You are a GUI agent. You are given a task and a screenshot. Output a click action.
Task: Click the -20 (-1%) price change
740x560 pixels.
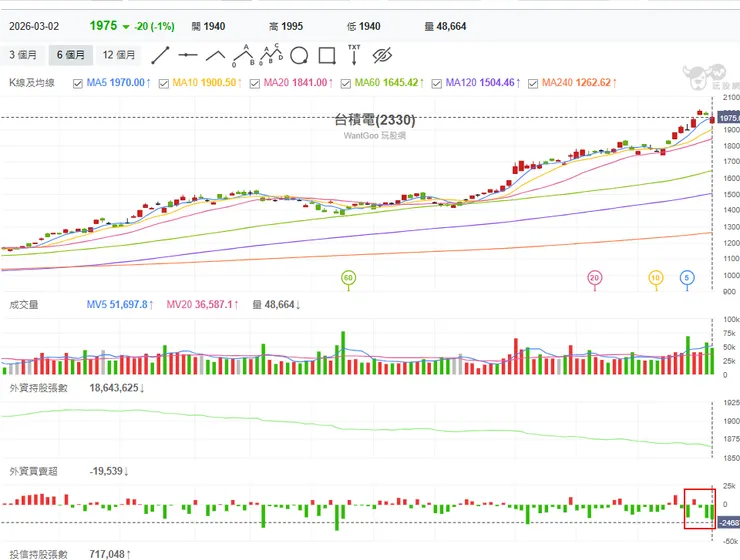(154, 26)
